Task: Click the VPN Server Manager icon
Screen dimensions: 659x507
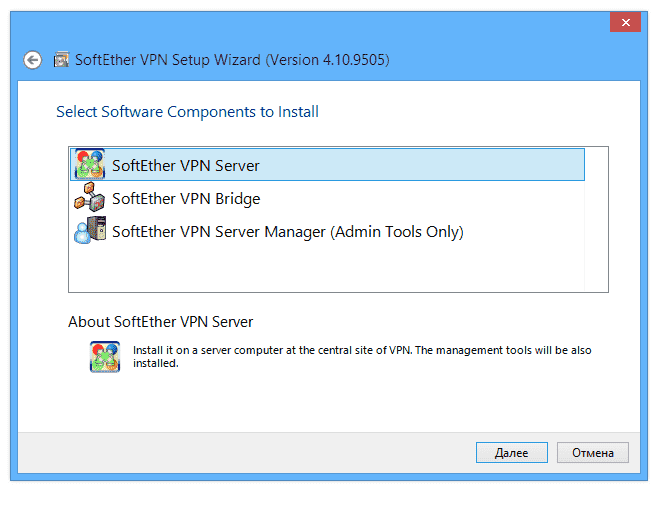Action: [89, 231]
